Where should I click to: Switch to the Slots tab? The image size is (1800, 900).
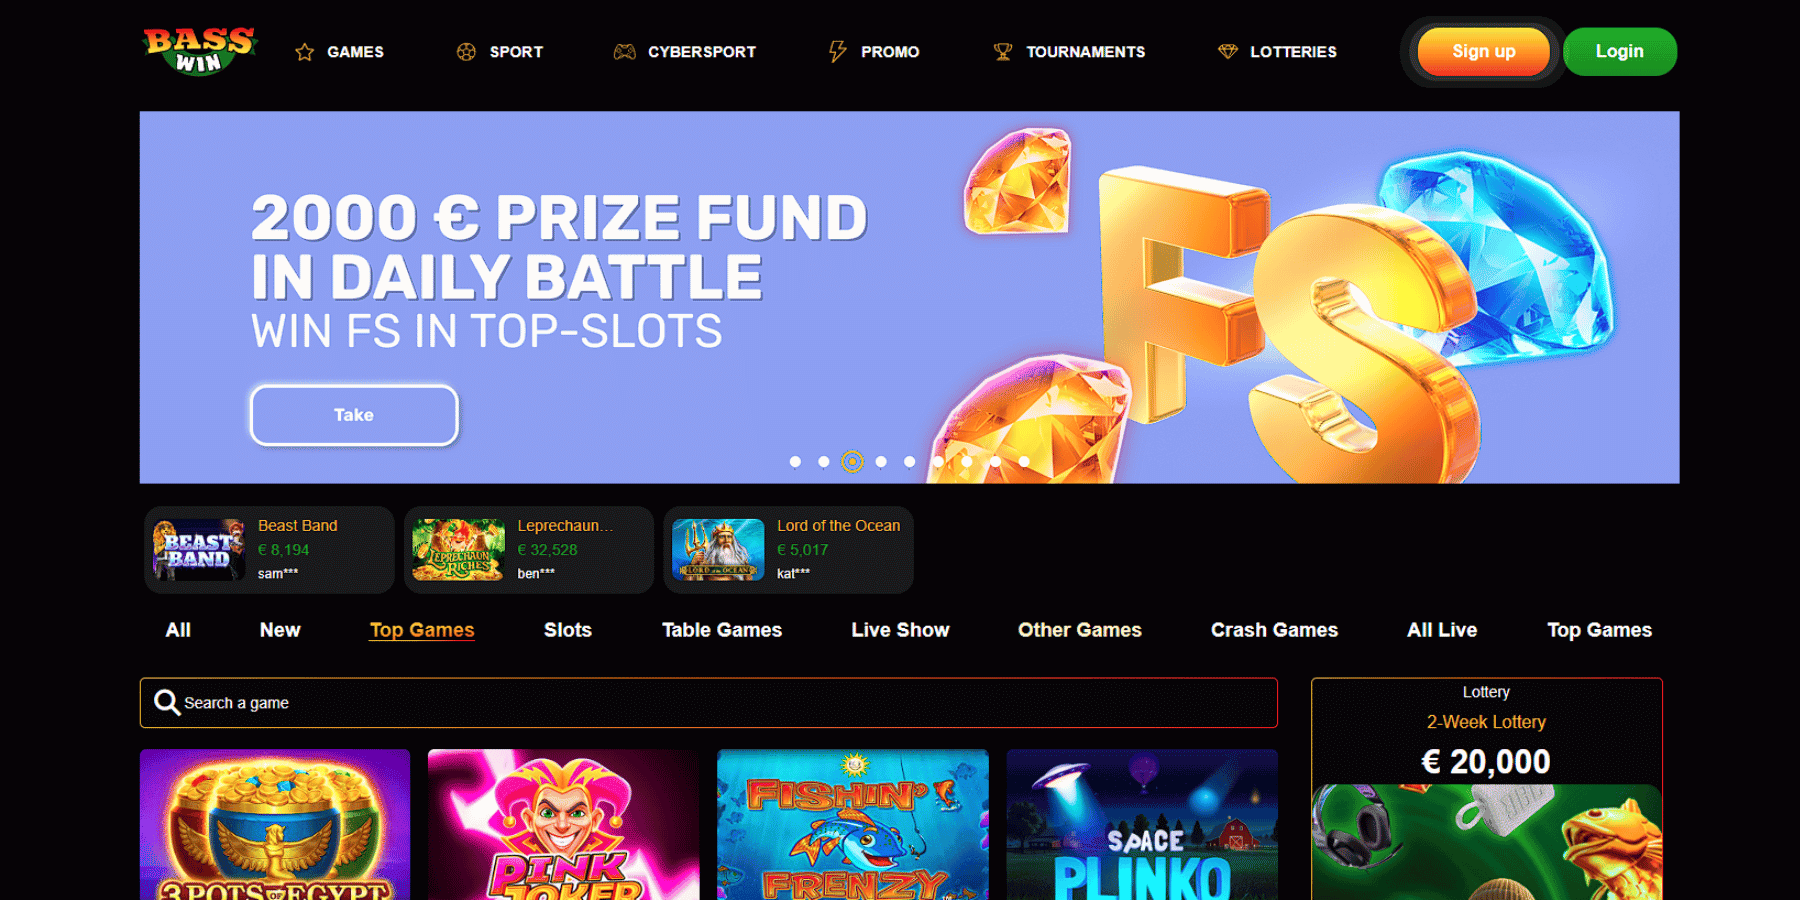click(568, 630)
